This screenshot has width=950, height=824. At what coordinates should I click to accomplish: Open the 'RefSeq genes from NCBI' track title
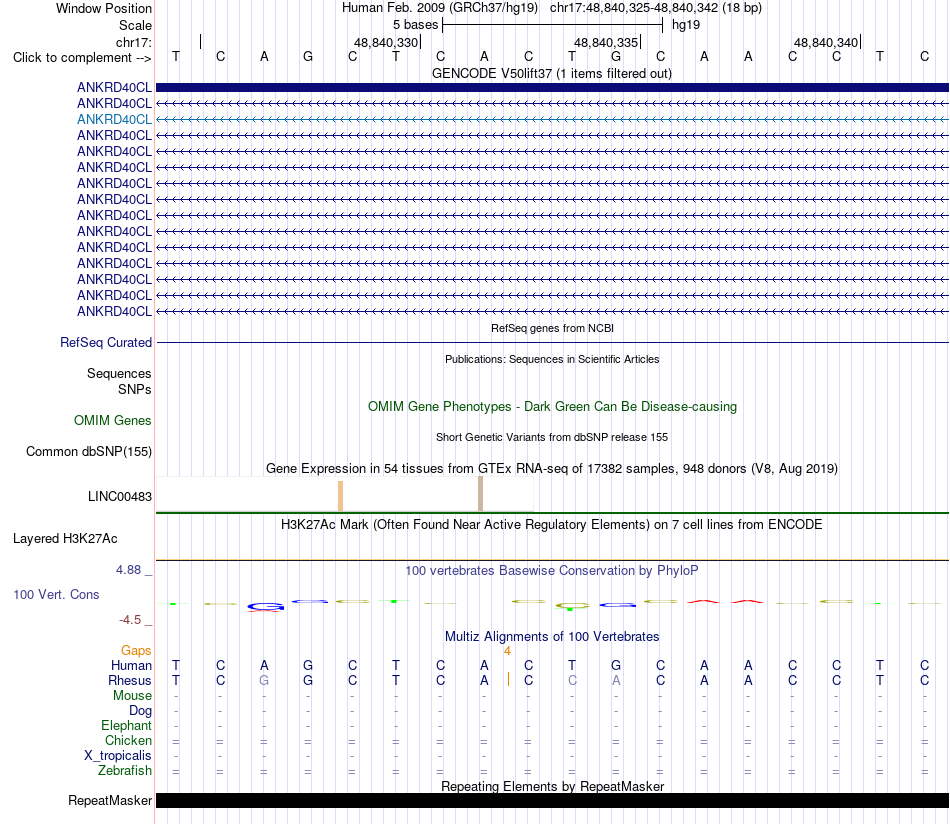click(552, 328)
